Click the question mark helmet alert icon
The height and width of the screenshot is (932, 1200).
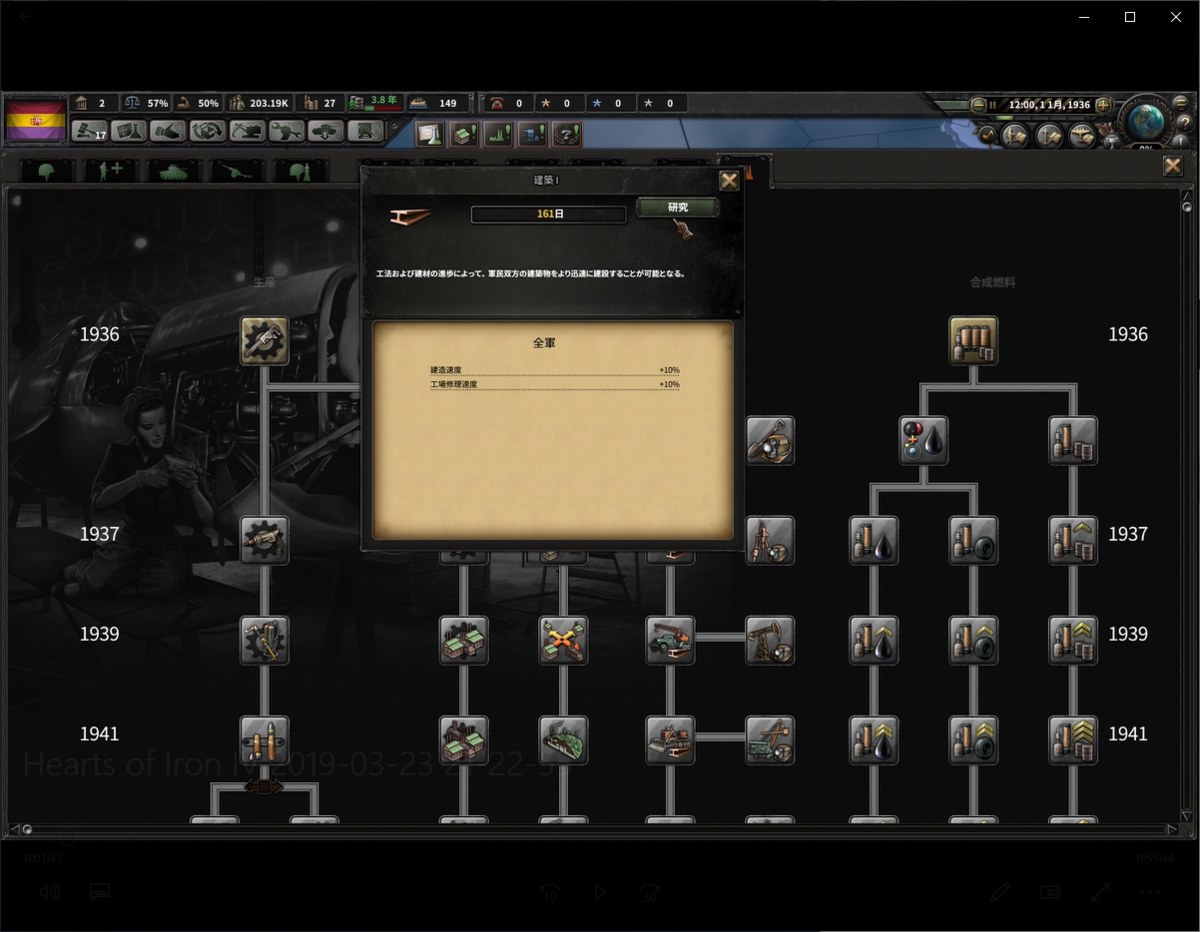(566, 133)
